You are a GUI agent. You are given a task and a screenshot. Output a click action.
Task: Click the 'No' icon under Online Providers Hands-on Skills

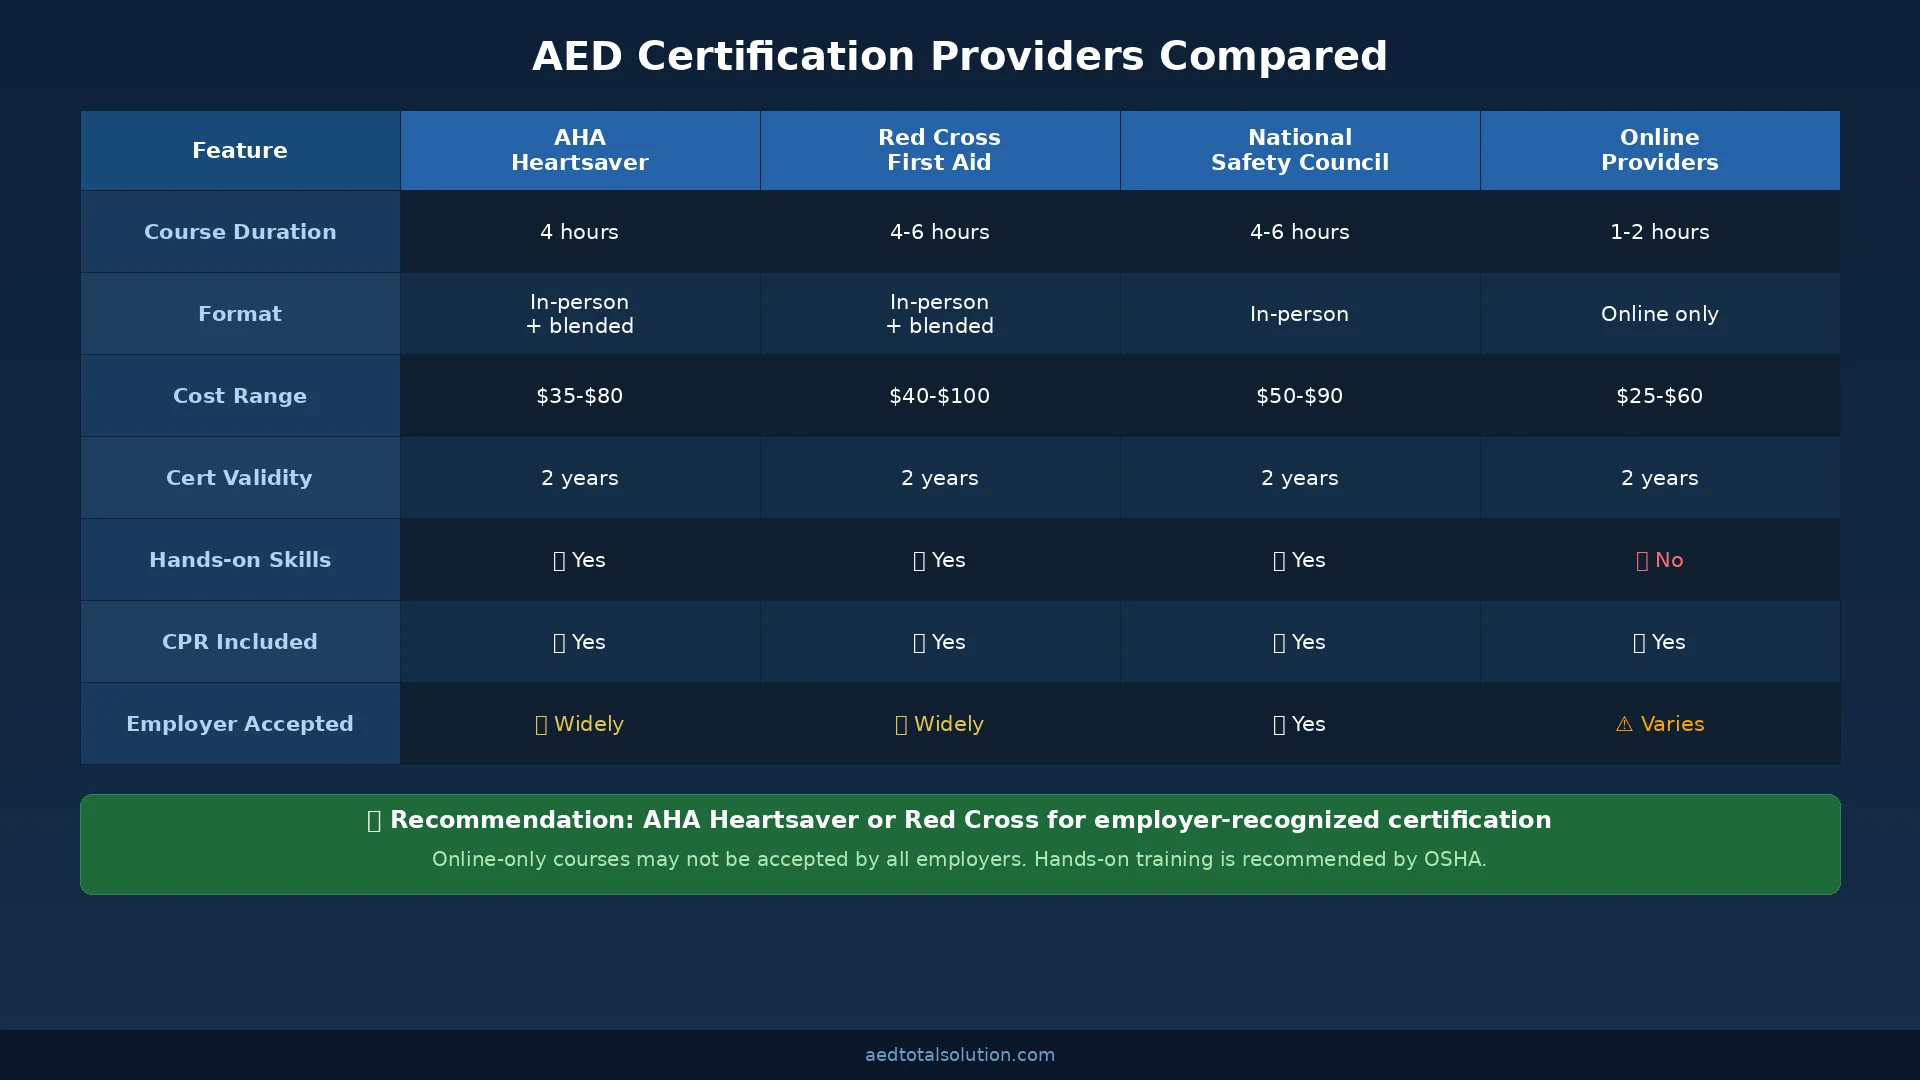[1641, 560]
